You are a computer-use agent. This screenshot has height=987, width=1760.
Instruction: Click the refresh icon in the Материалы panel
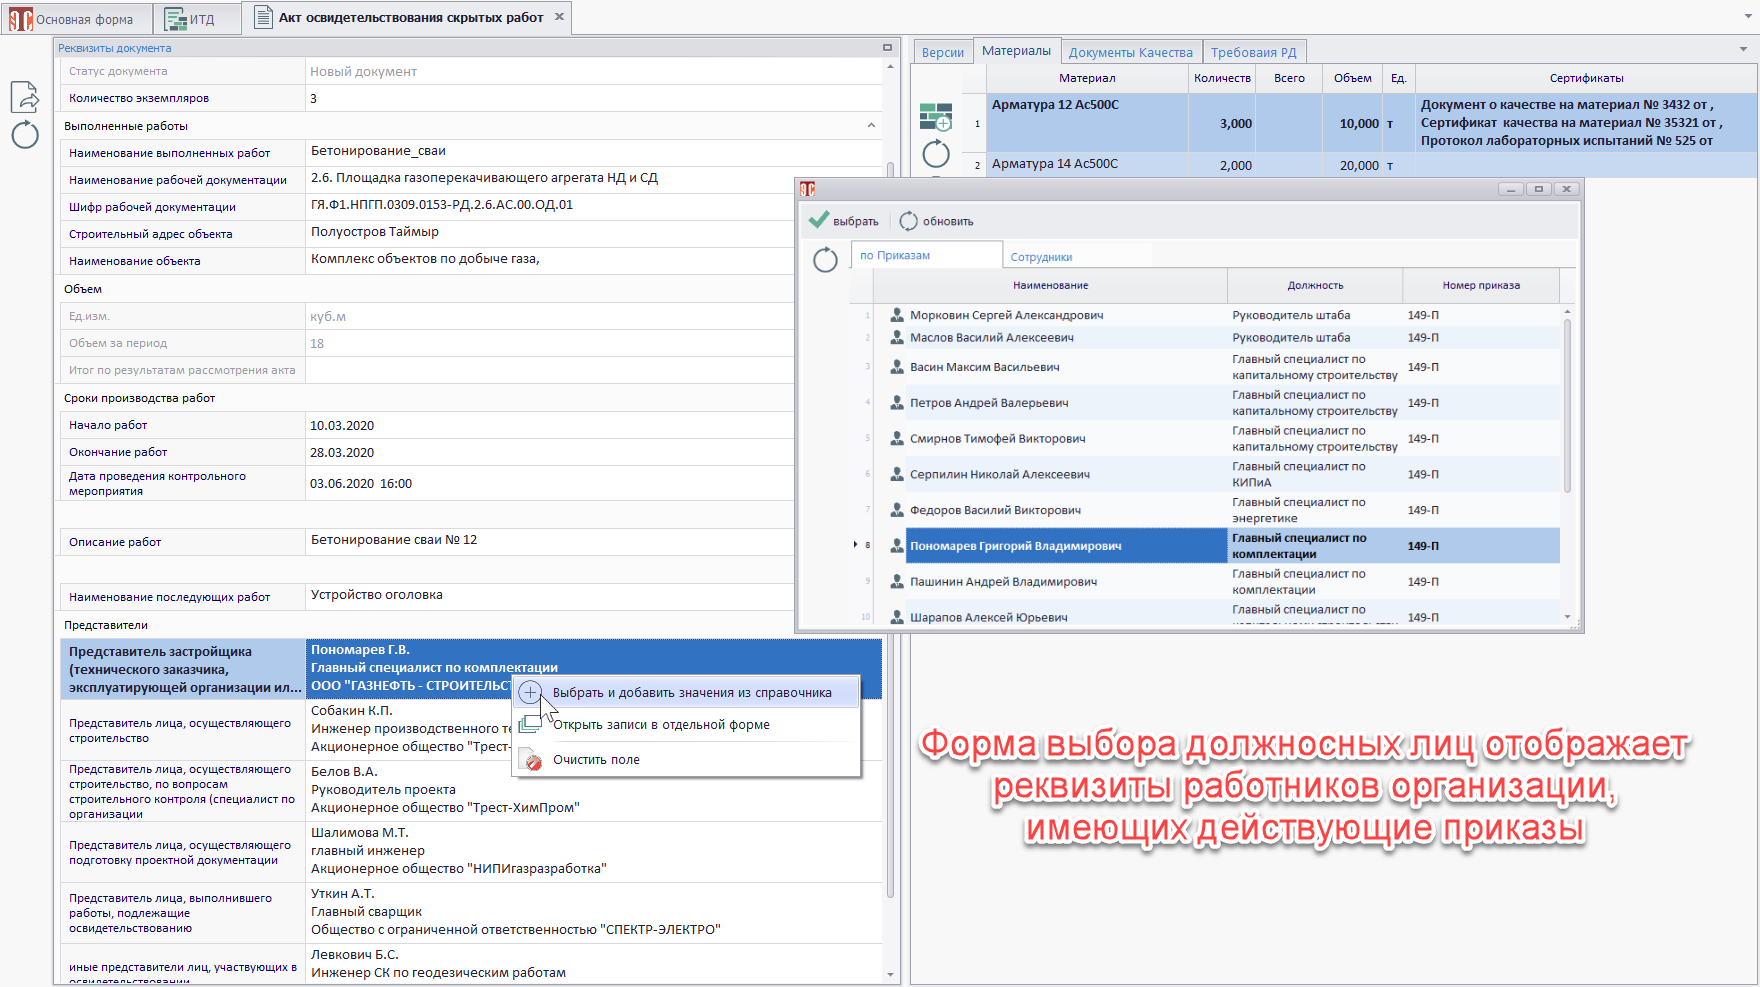(936, 153)
